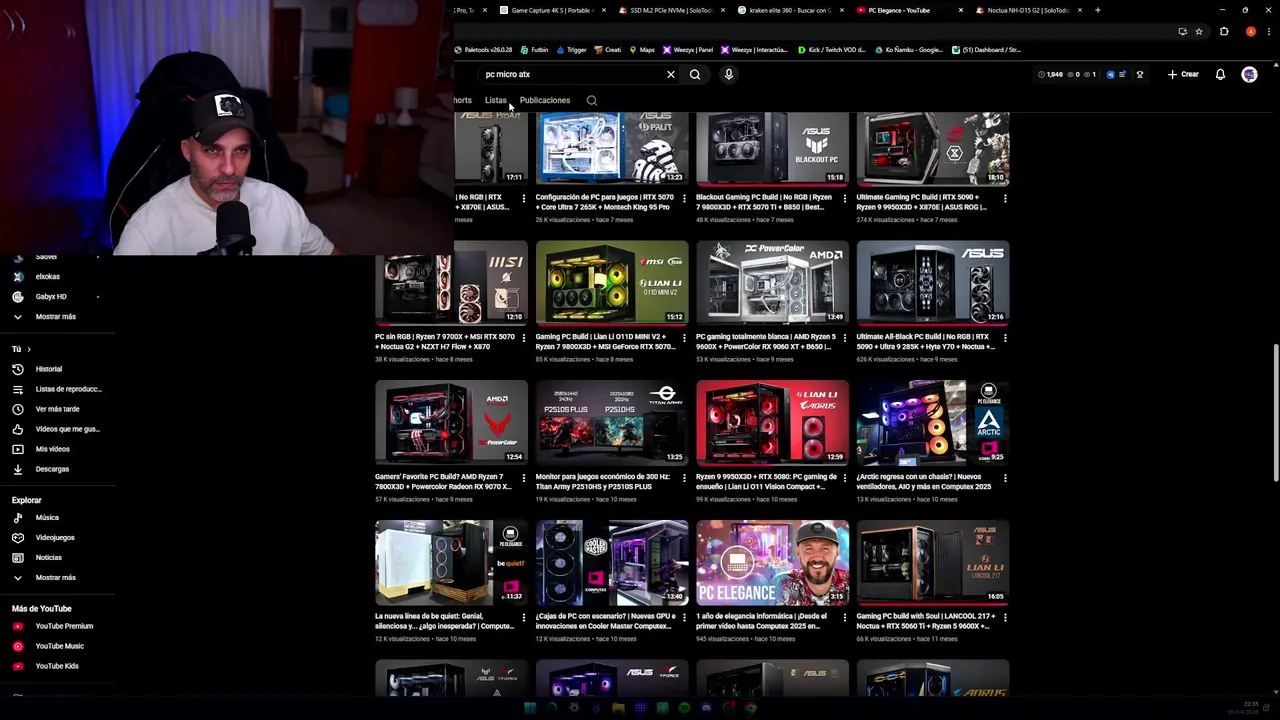1280x720 pixels.
Task: Open options menu for Lian Li O11D MINI V2 video
Action: pos(684,338)
